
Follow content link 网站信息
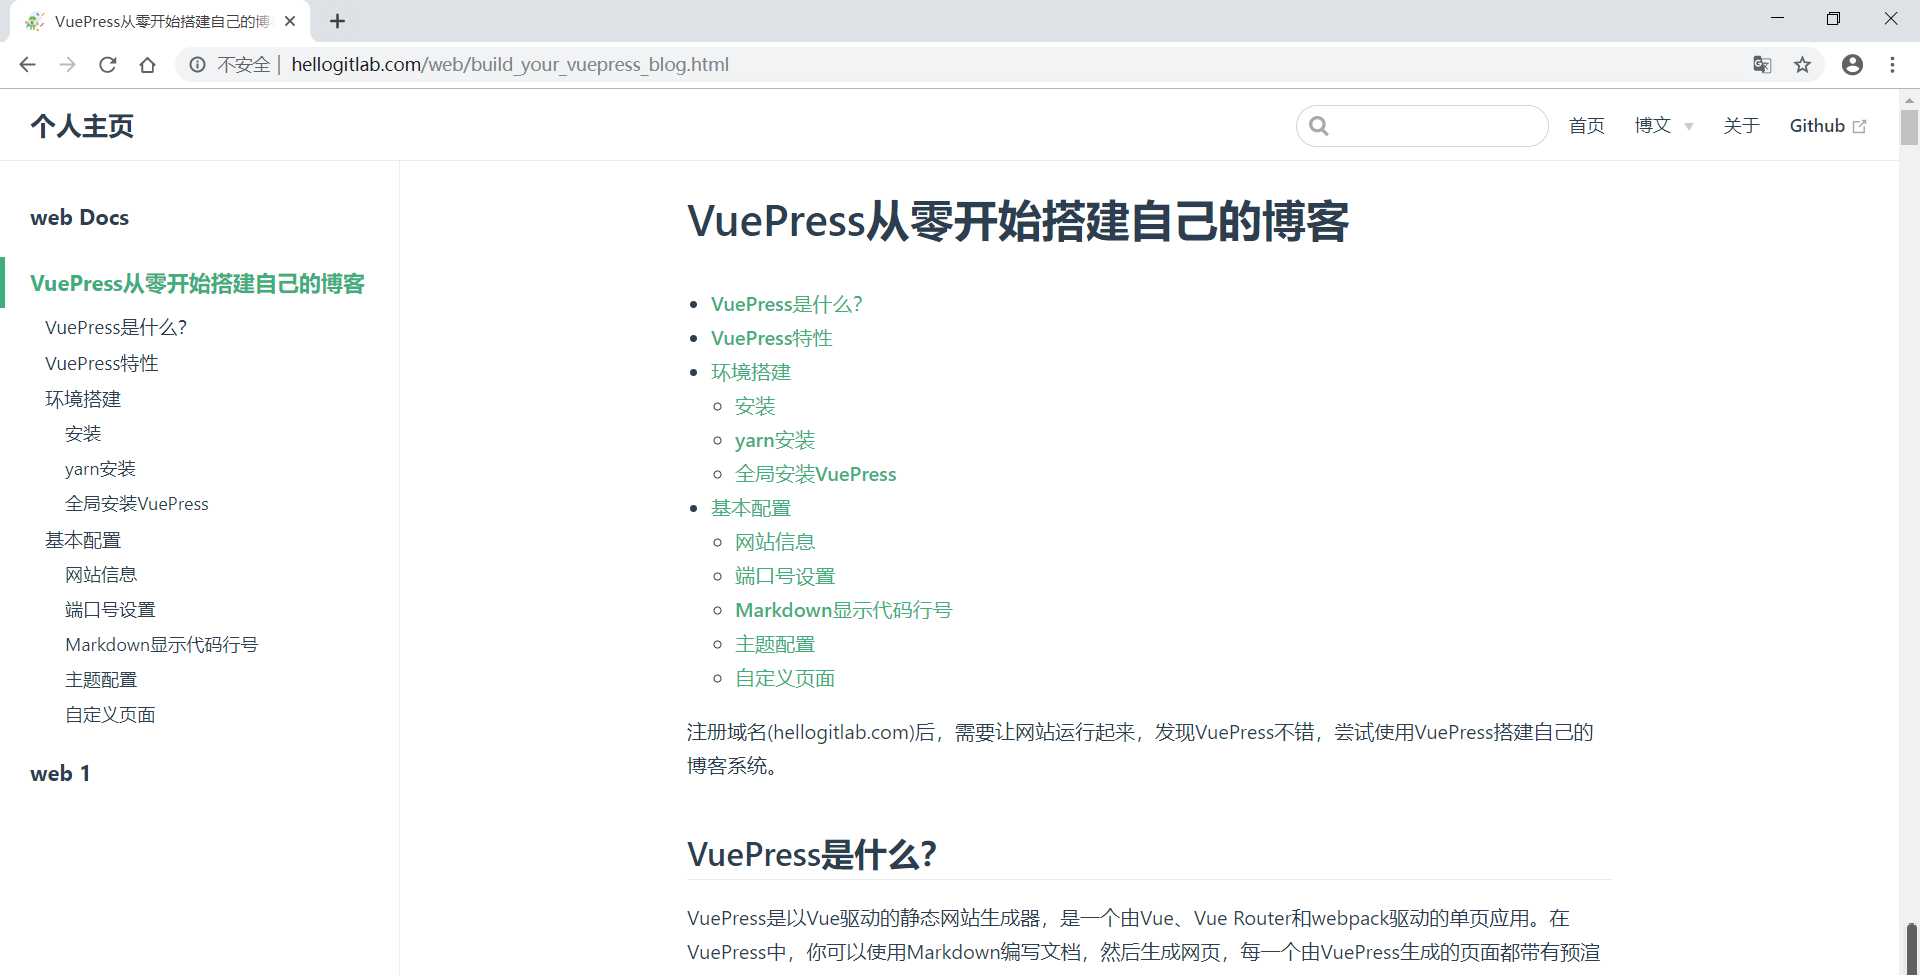(x=775, y=542)
